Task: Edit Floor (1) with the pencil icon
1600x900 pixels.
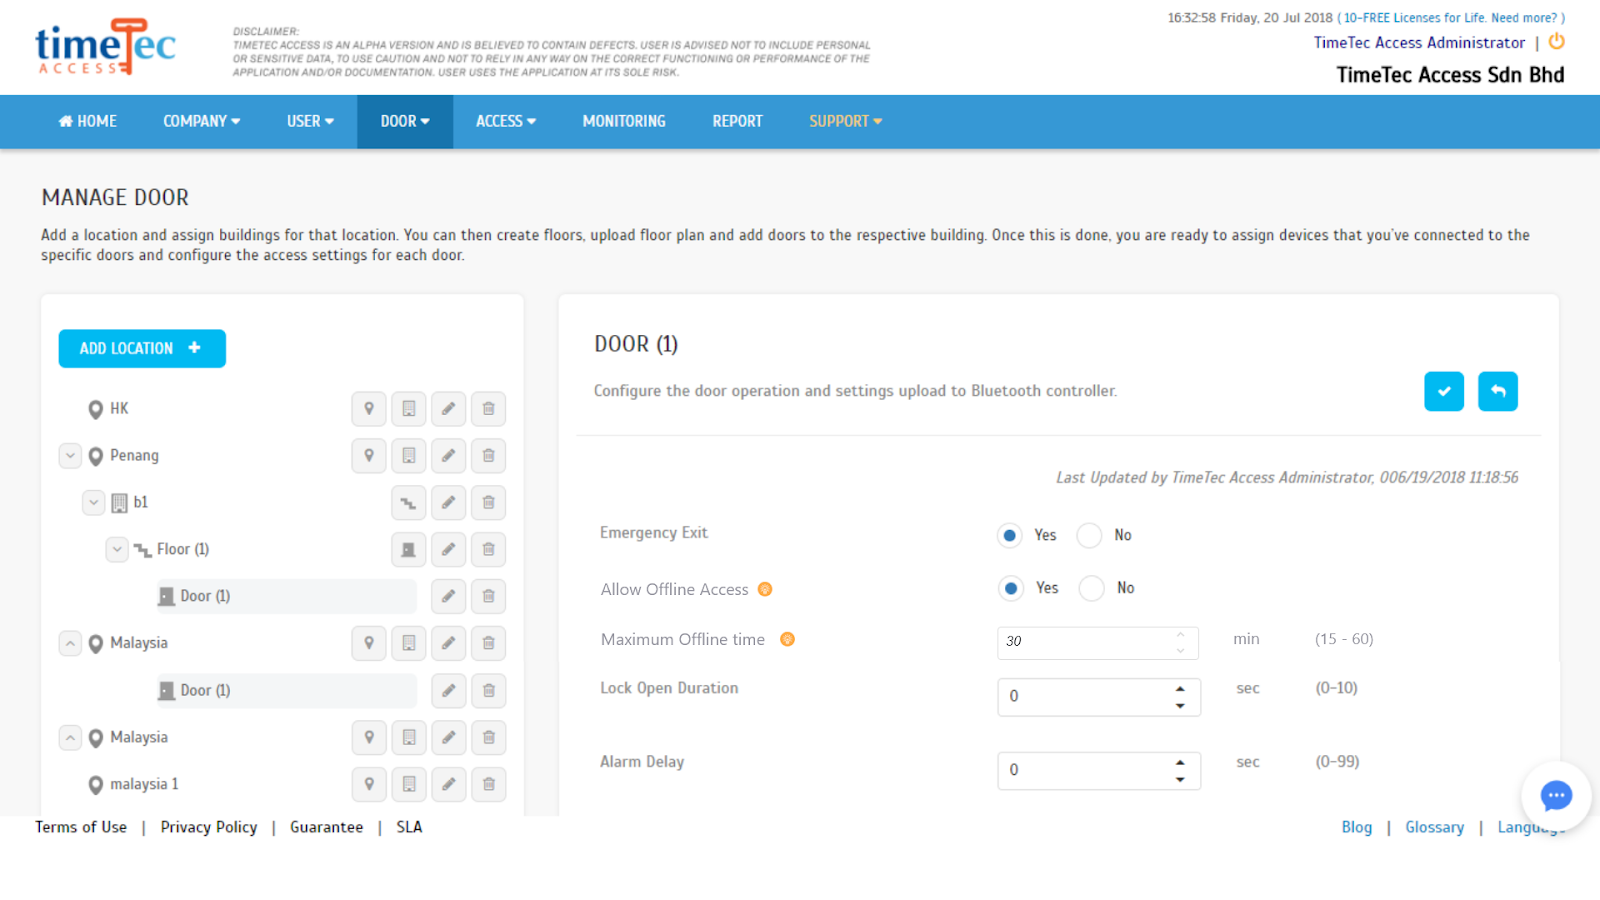Action: (x=449, y=549)
